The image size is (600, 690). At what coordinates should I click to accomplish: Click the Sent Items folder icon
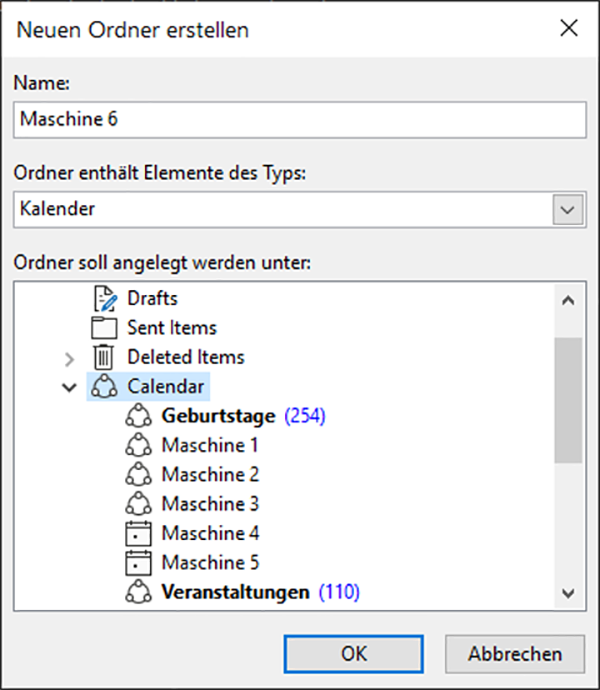[105, 328]
